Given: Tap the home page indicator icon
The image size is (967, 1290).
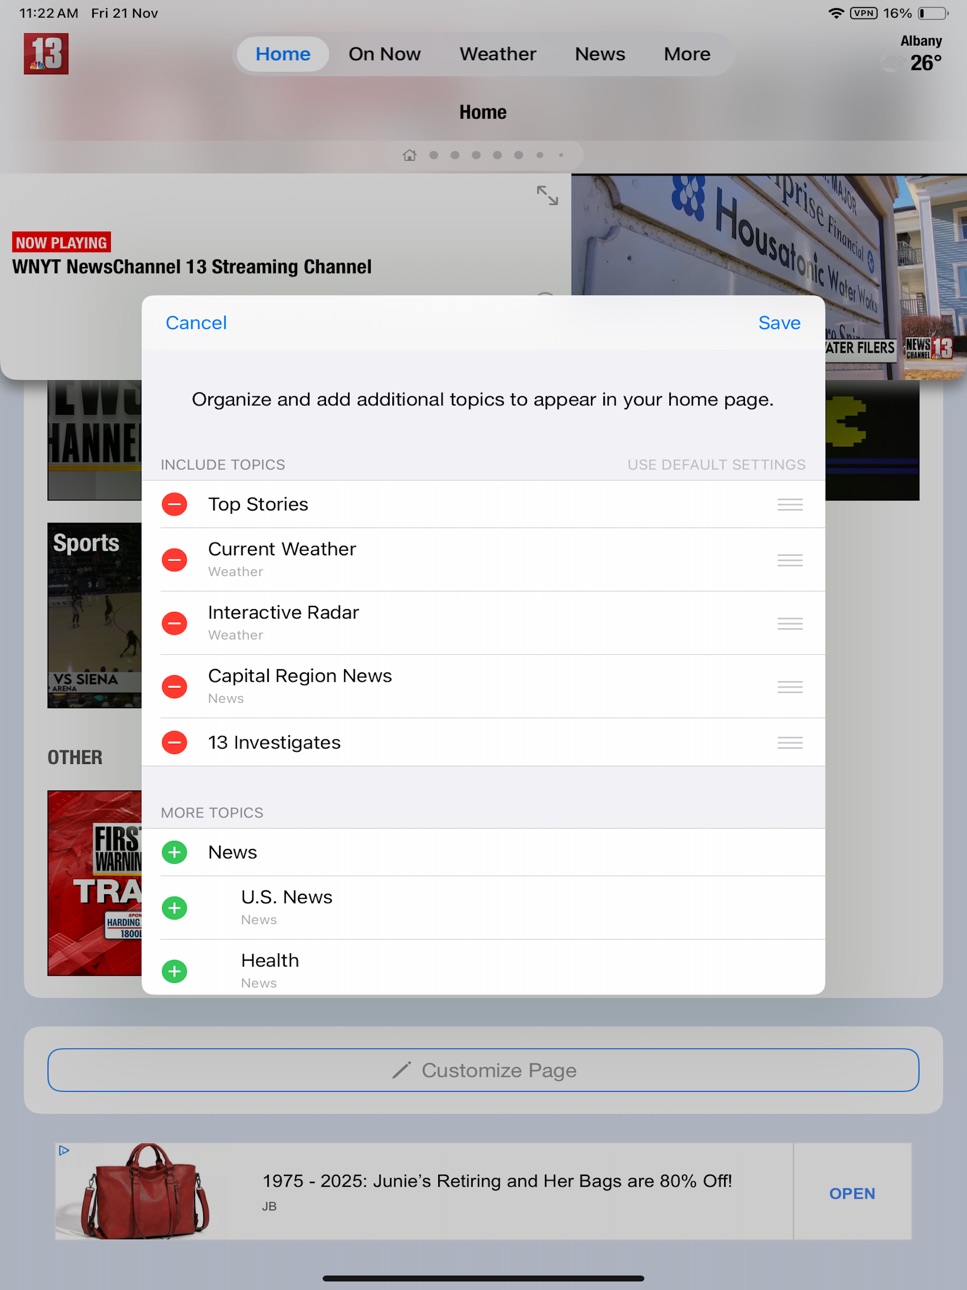Looking at the screenshot, I should (409, 155).
